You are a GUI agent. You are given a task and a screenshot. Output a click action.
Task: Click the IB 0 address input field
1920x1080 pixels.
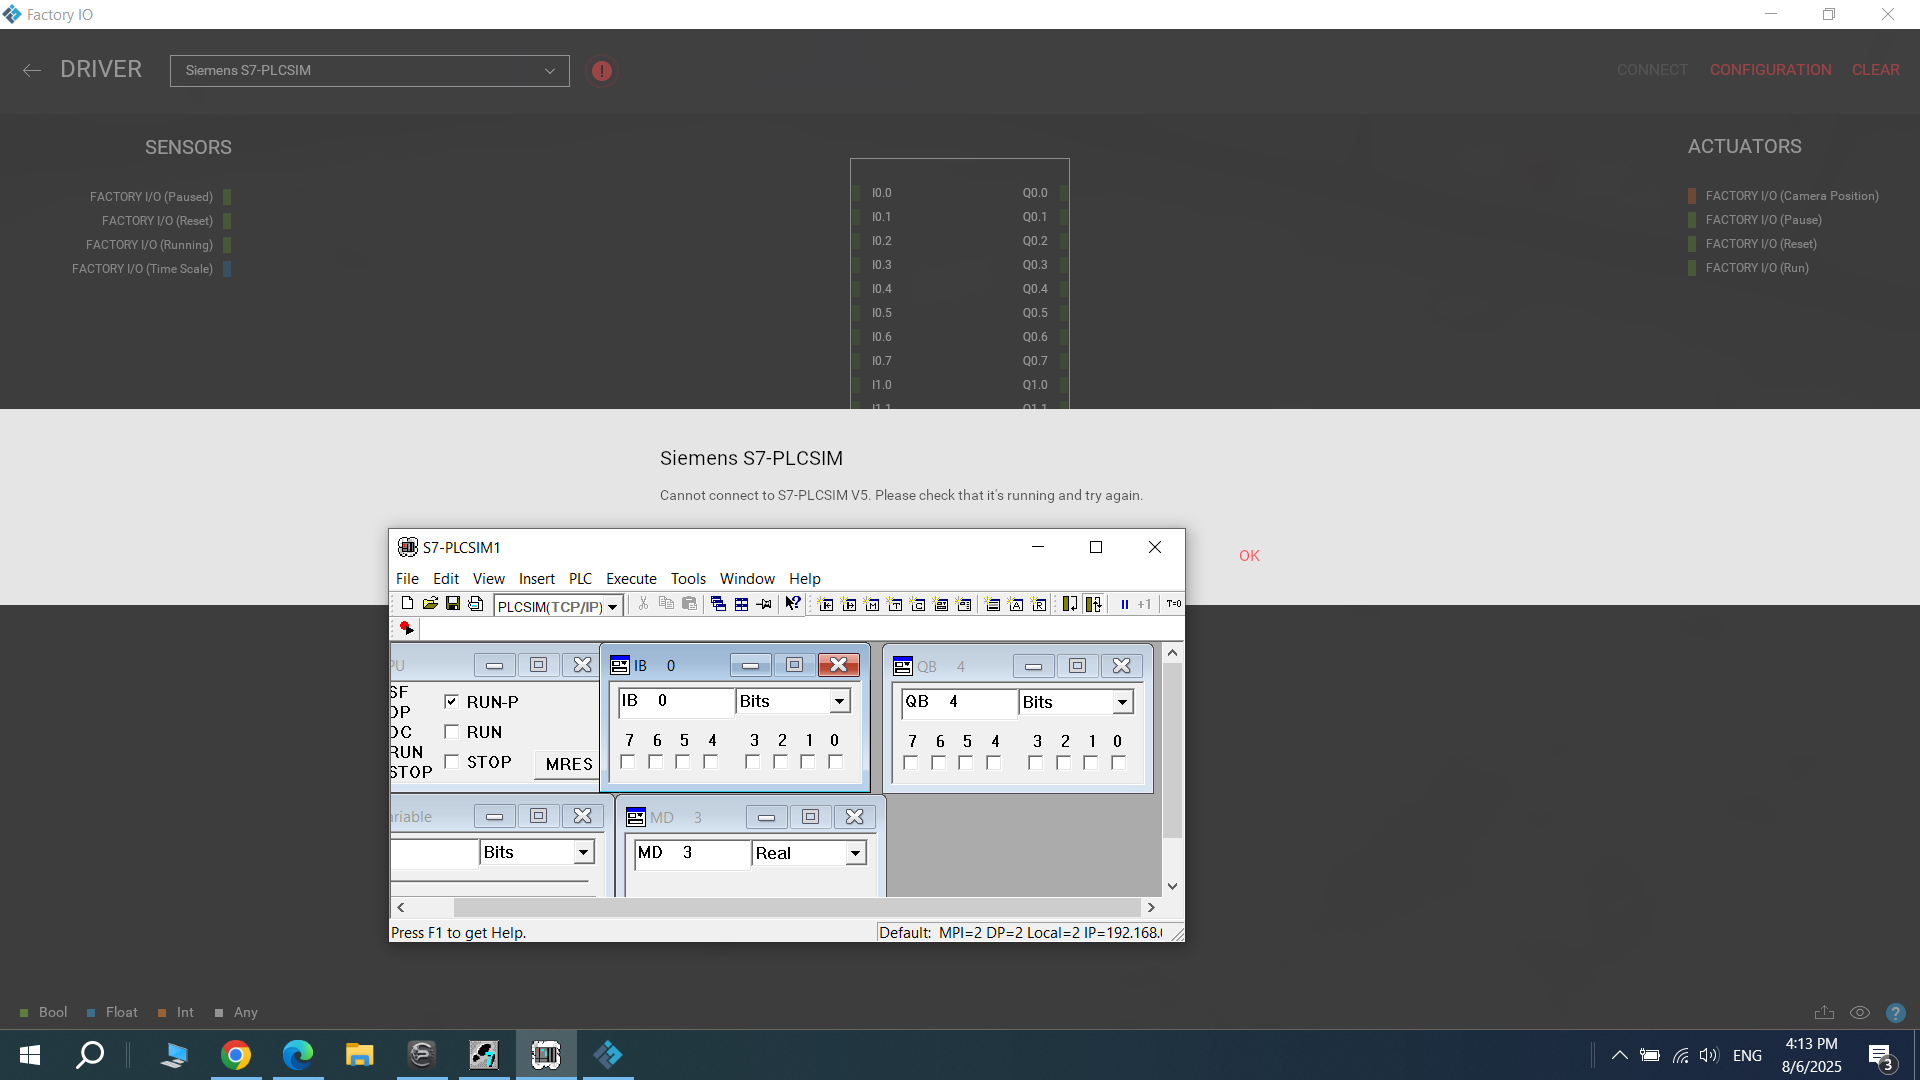pos(677,701)
